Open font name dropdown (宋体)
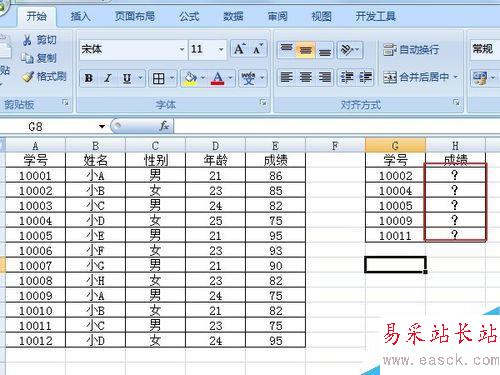 click(x=182, y=50)
